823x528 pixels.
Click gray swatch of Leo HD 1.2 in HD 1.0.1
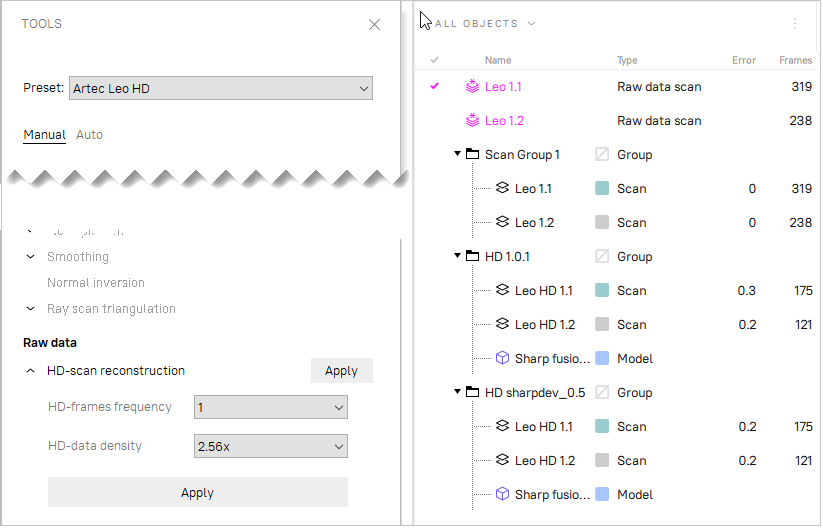pos(602,324)
